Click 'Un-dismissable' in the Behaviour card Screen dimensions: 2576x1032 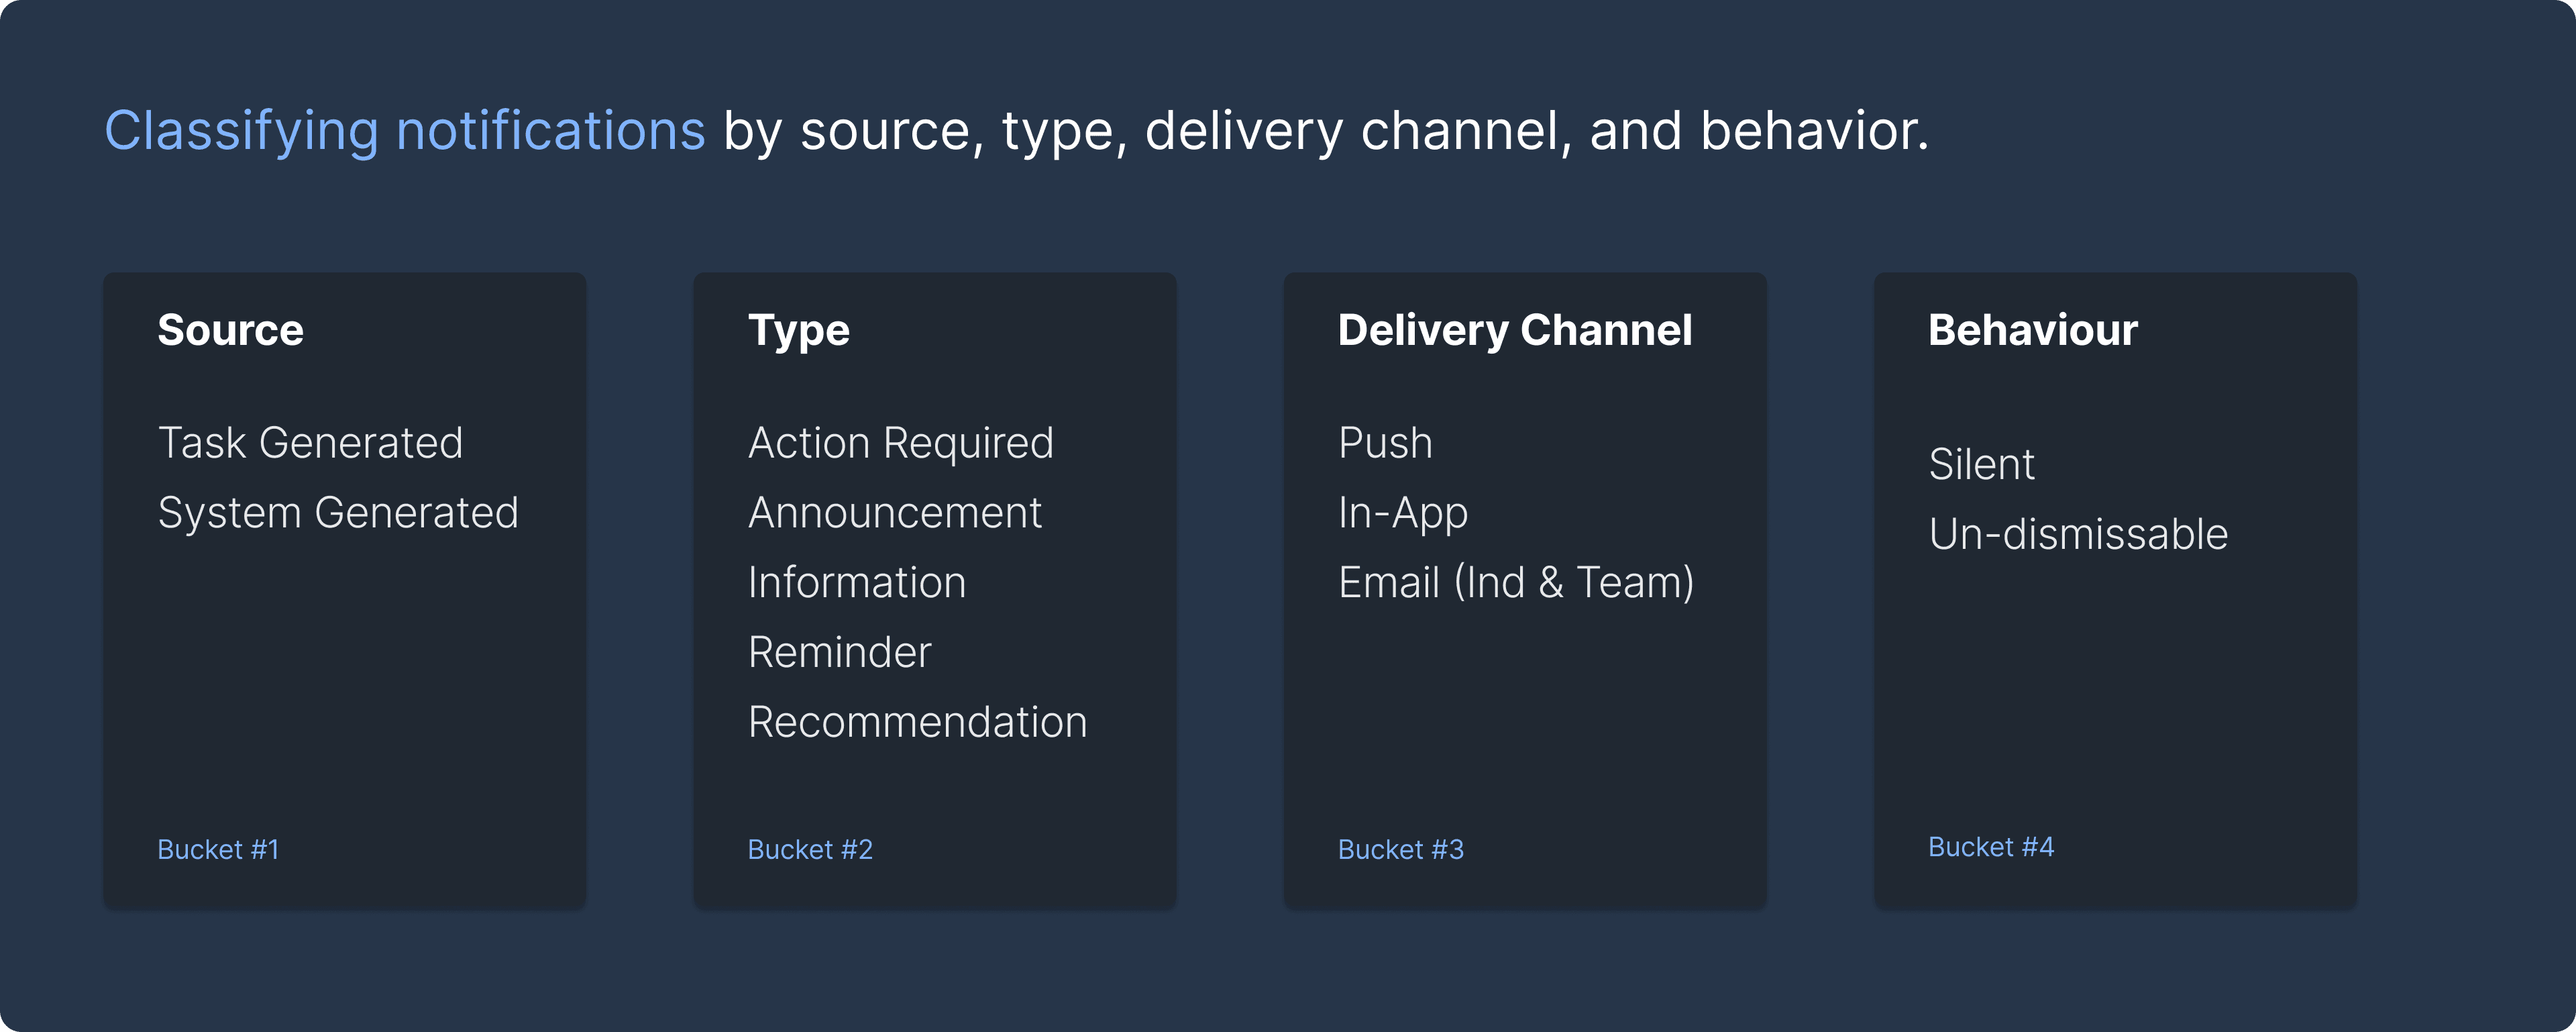[2078, 534]
